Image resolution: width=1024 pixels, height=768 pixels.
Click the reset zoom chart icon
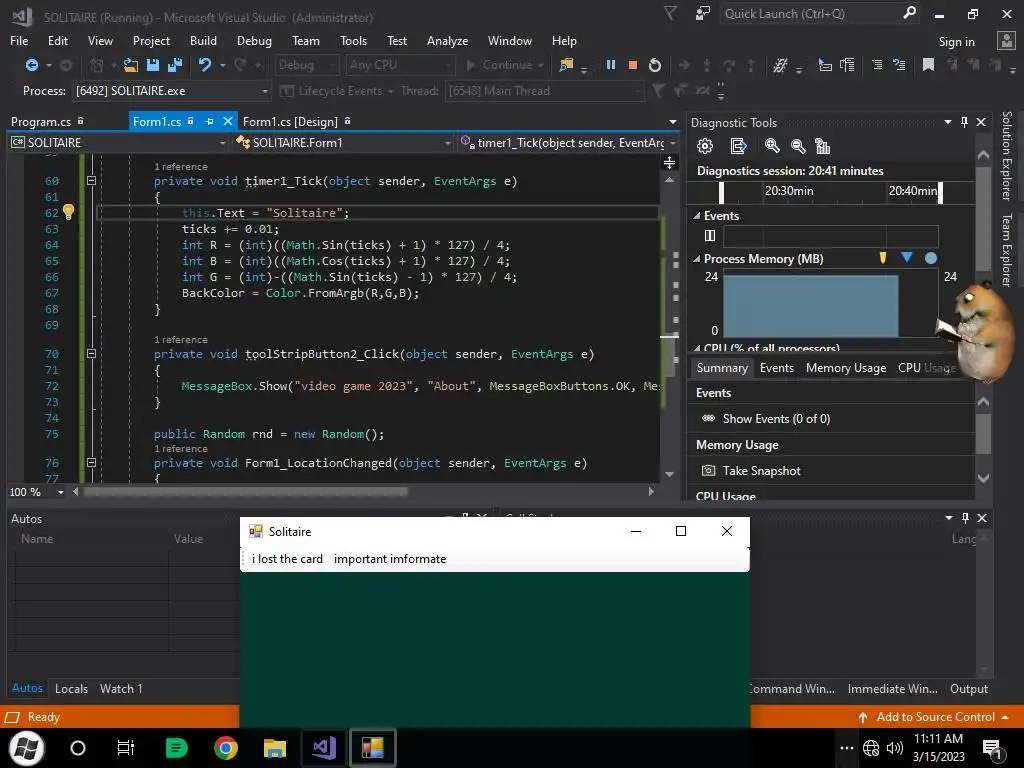823,146
